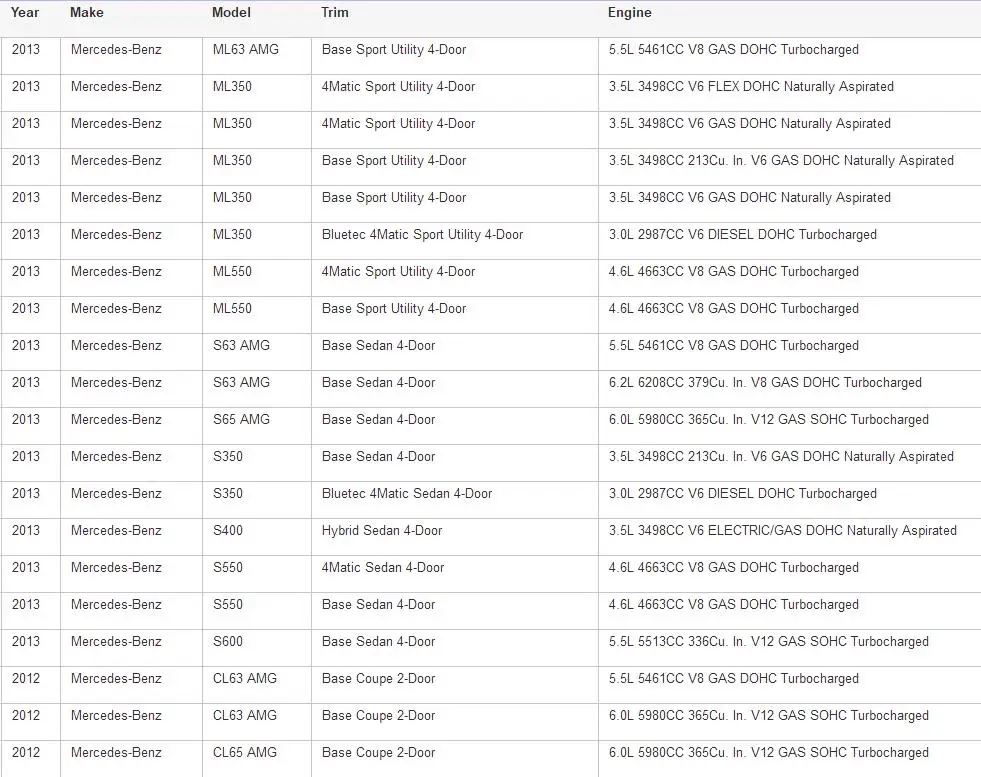Click the S600 model cell
Viewport: 981px width, 777px height.
click(x=257, y=647)
